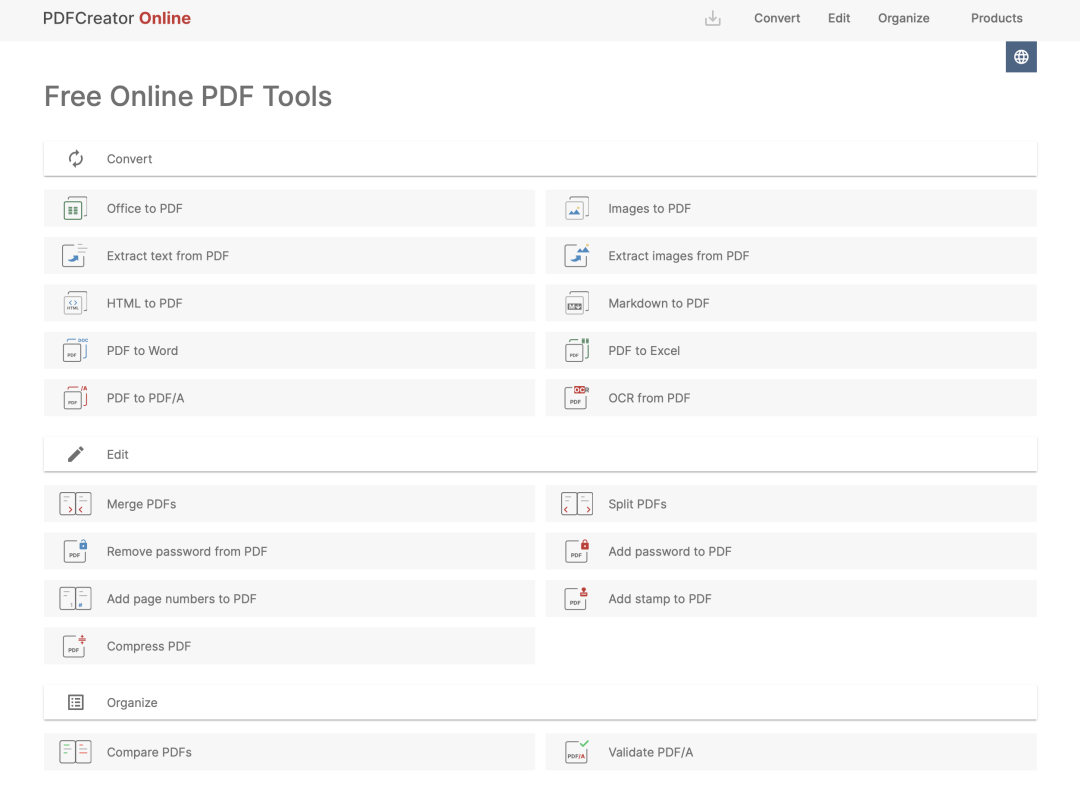Expand the Products dropdown
This screenshot has width=1080, height=785.
[996, 18]
